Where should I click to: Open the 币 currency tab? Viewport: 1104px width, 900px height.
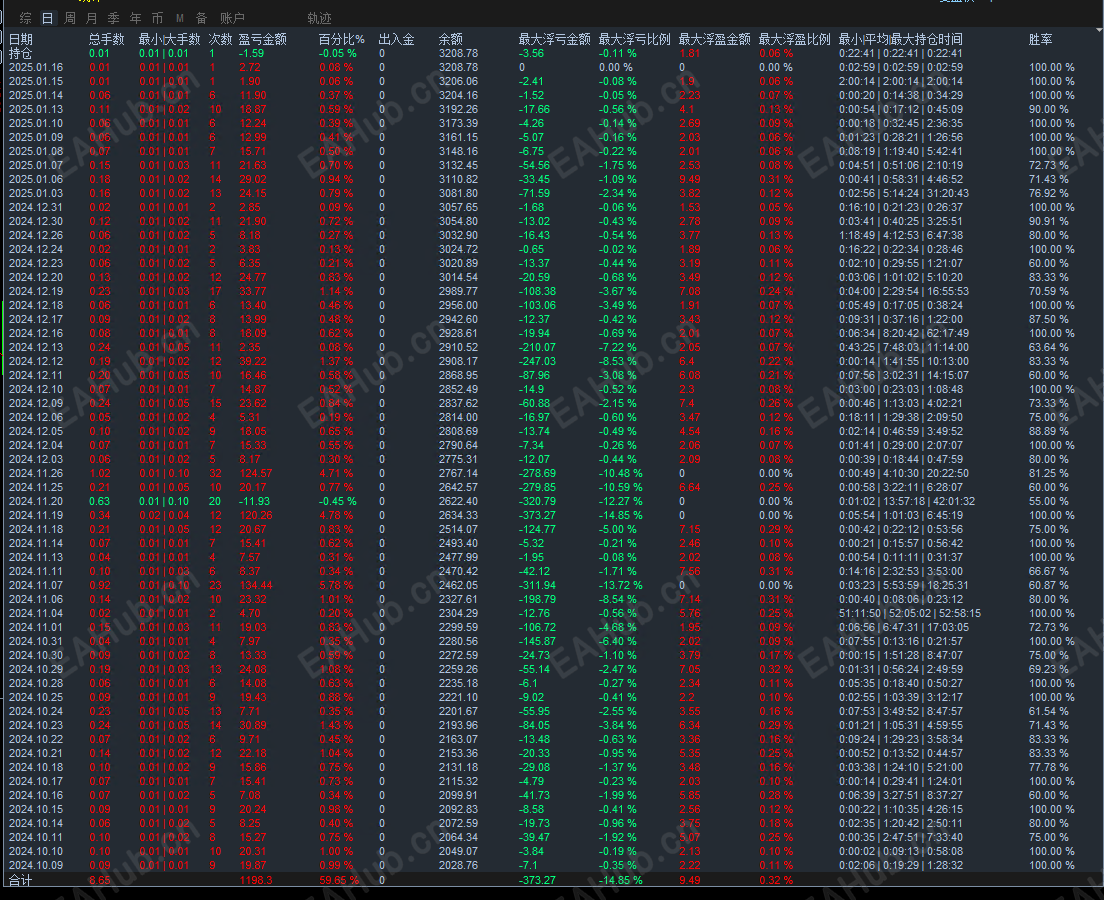[x=157, y=18]
